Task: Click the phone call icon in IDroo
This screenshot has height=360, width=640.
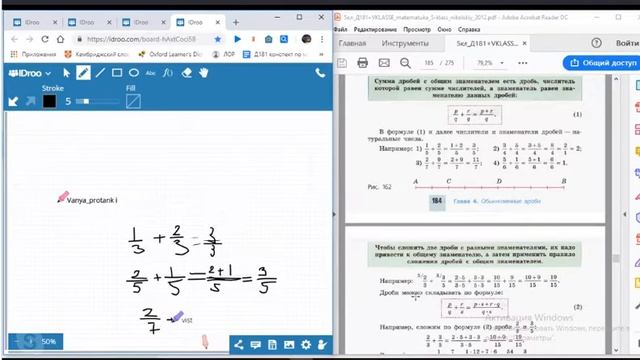Action: click(x=320, y=73)
